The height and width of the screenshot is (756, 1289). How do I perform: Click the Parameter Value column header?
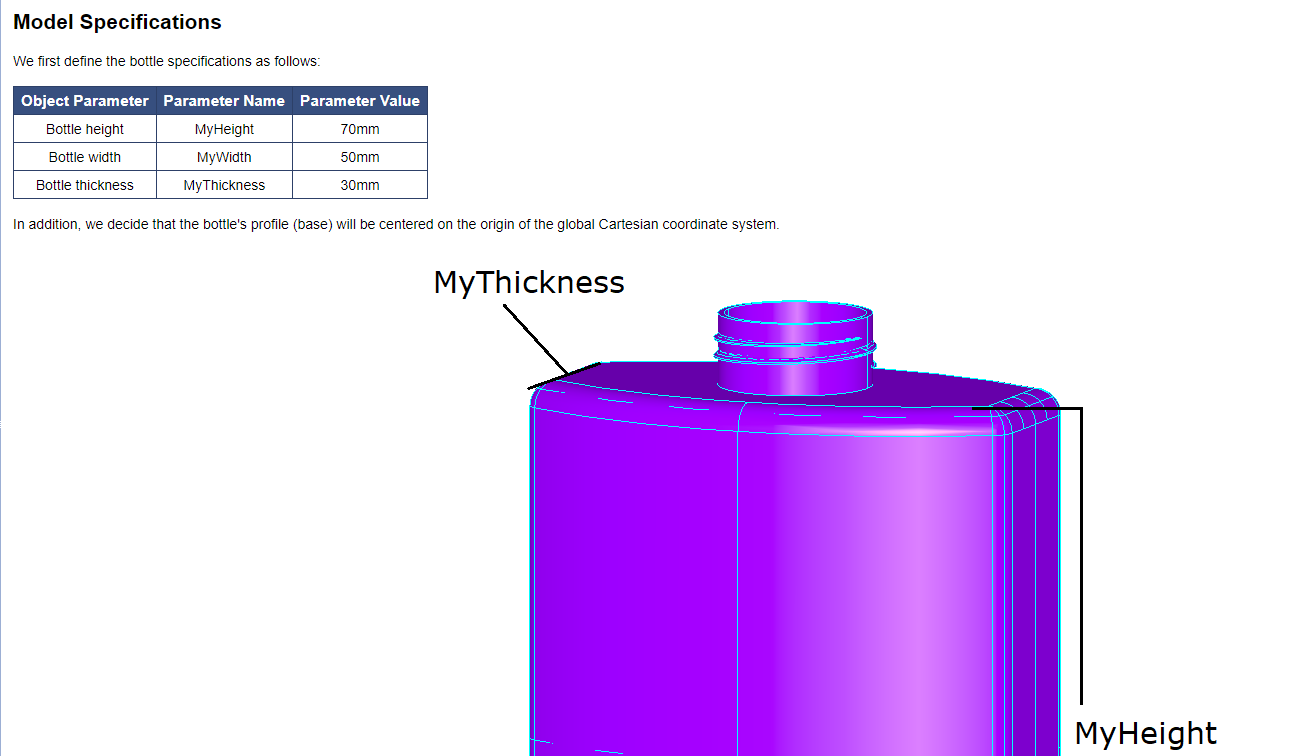(x=359, y=101)
